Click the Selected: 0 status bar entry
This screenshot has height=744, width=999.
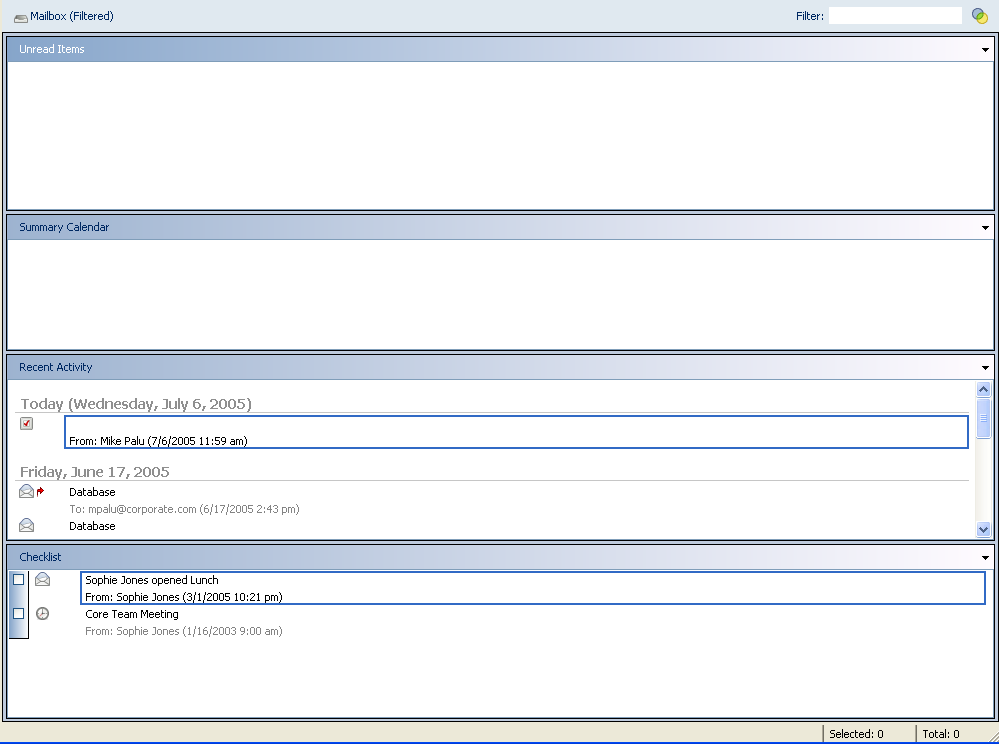(x=856, y=734)
